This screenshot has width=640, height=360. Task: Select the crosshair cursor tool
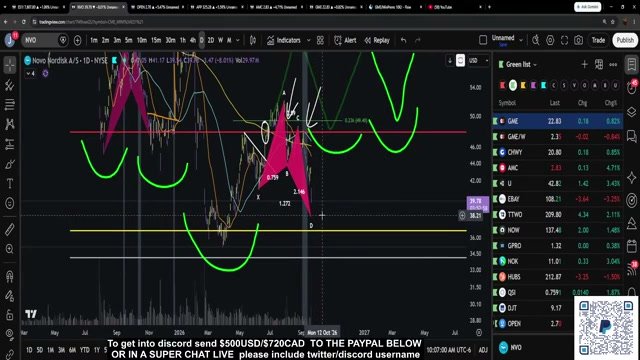coord(10,65)
